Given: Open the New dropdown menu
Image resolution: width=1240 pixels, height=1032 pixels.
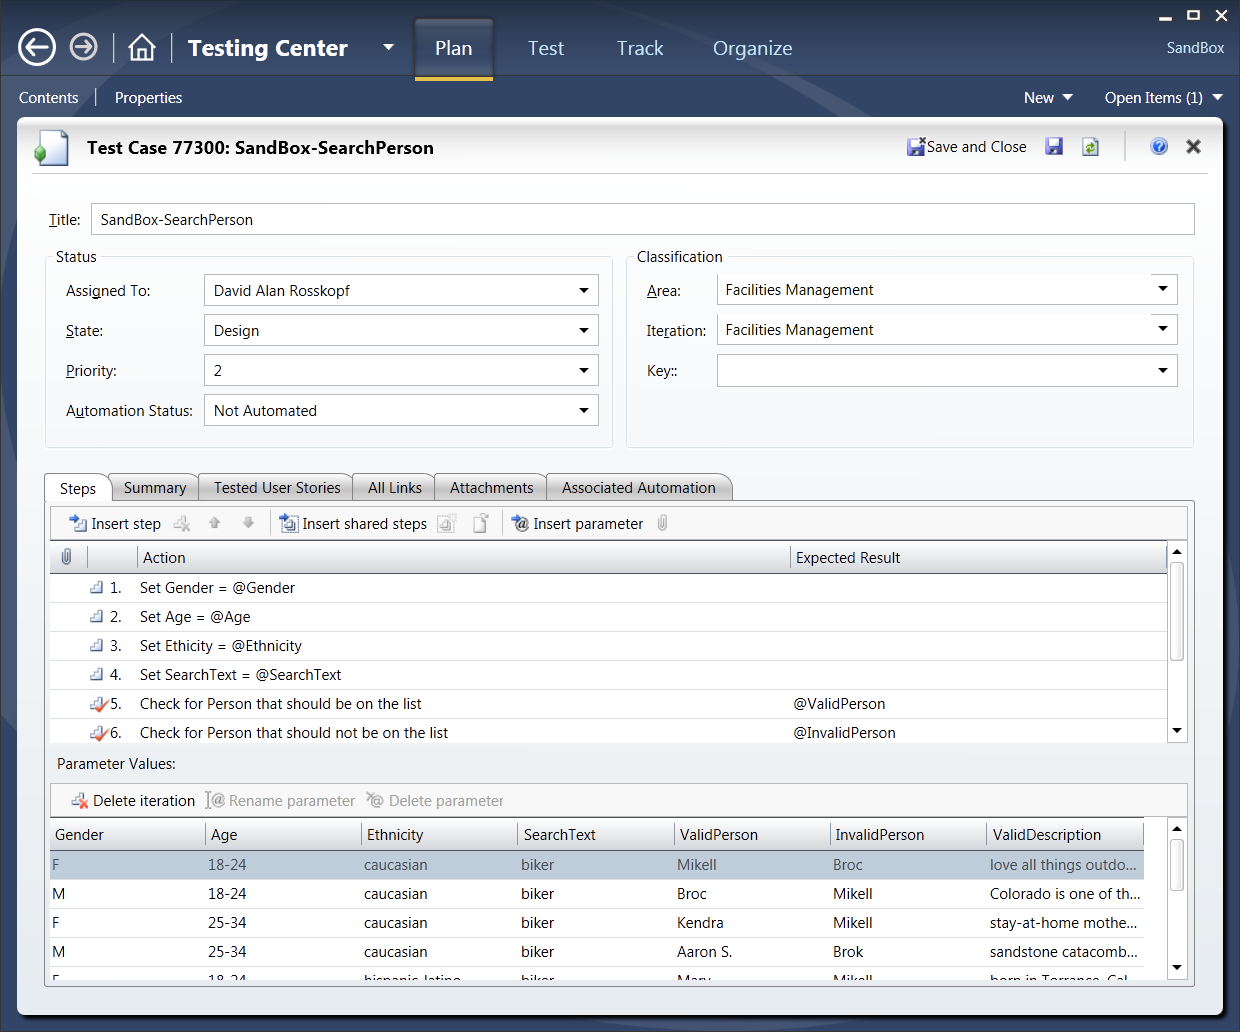Looking at the screenshot, I should pos(1048,97).
